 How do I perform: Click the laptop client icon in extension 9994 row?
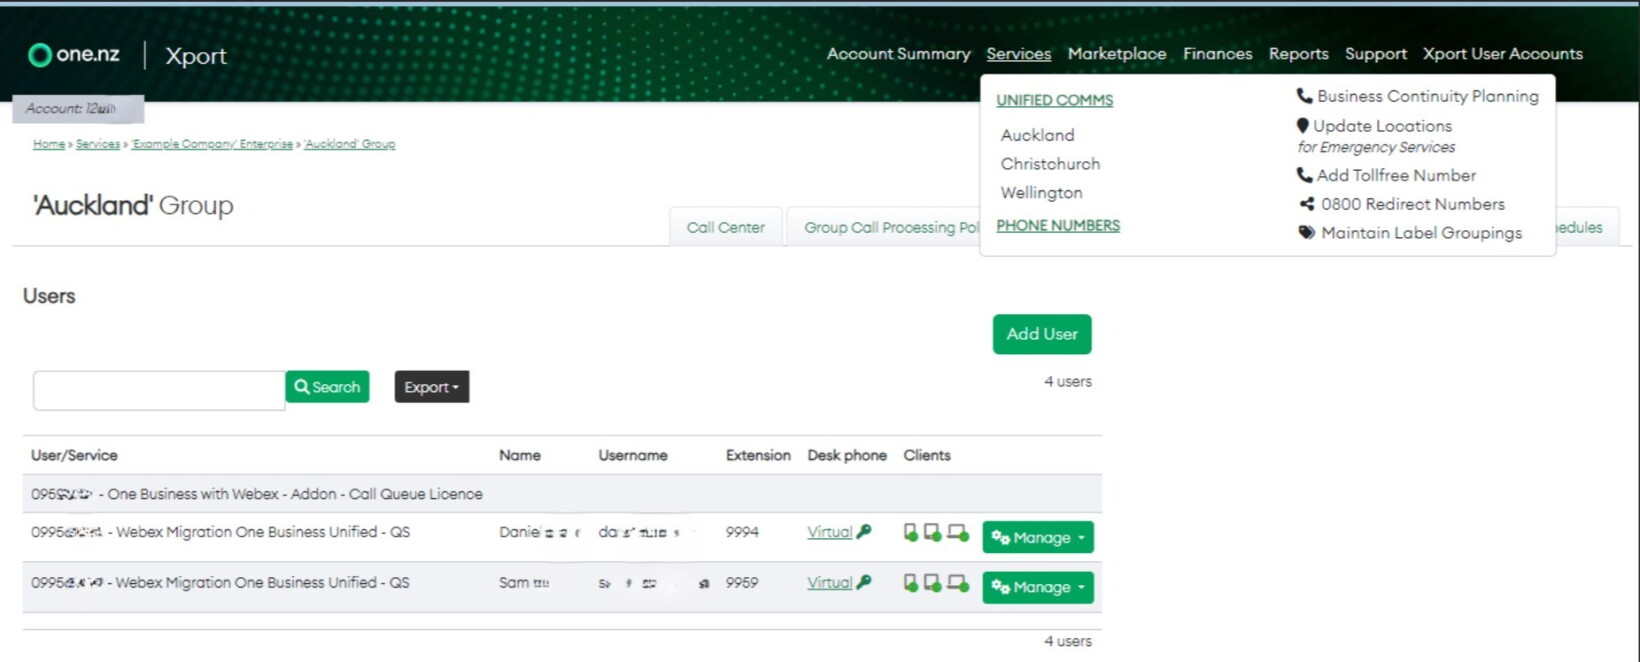[958, 533]
